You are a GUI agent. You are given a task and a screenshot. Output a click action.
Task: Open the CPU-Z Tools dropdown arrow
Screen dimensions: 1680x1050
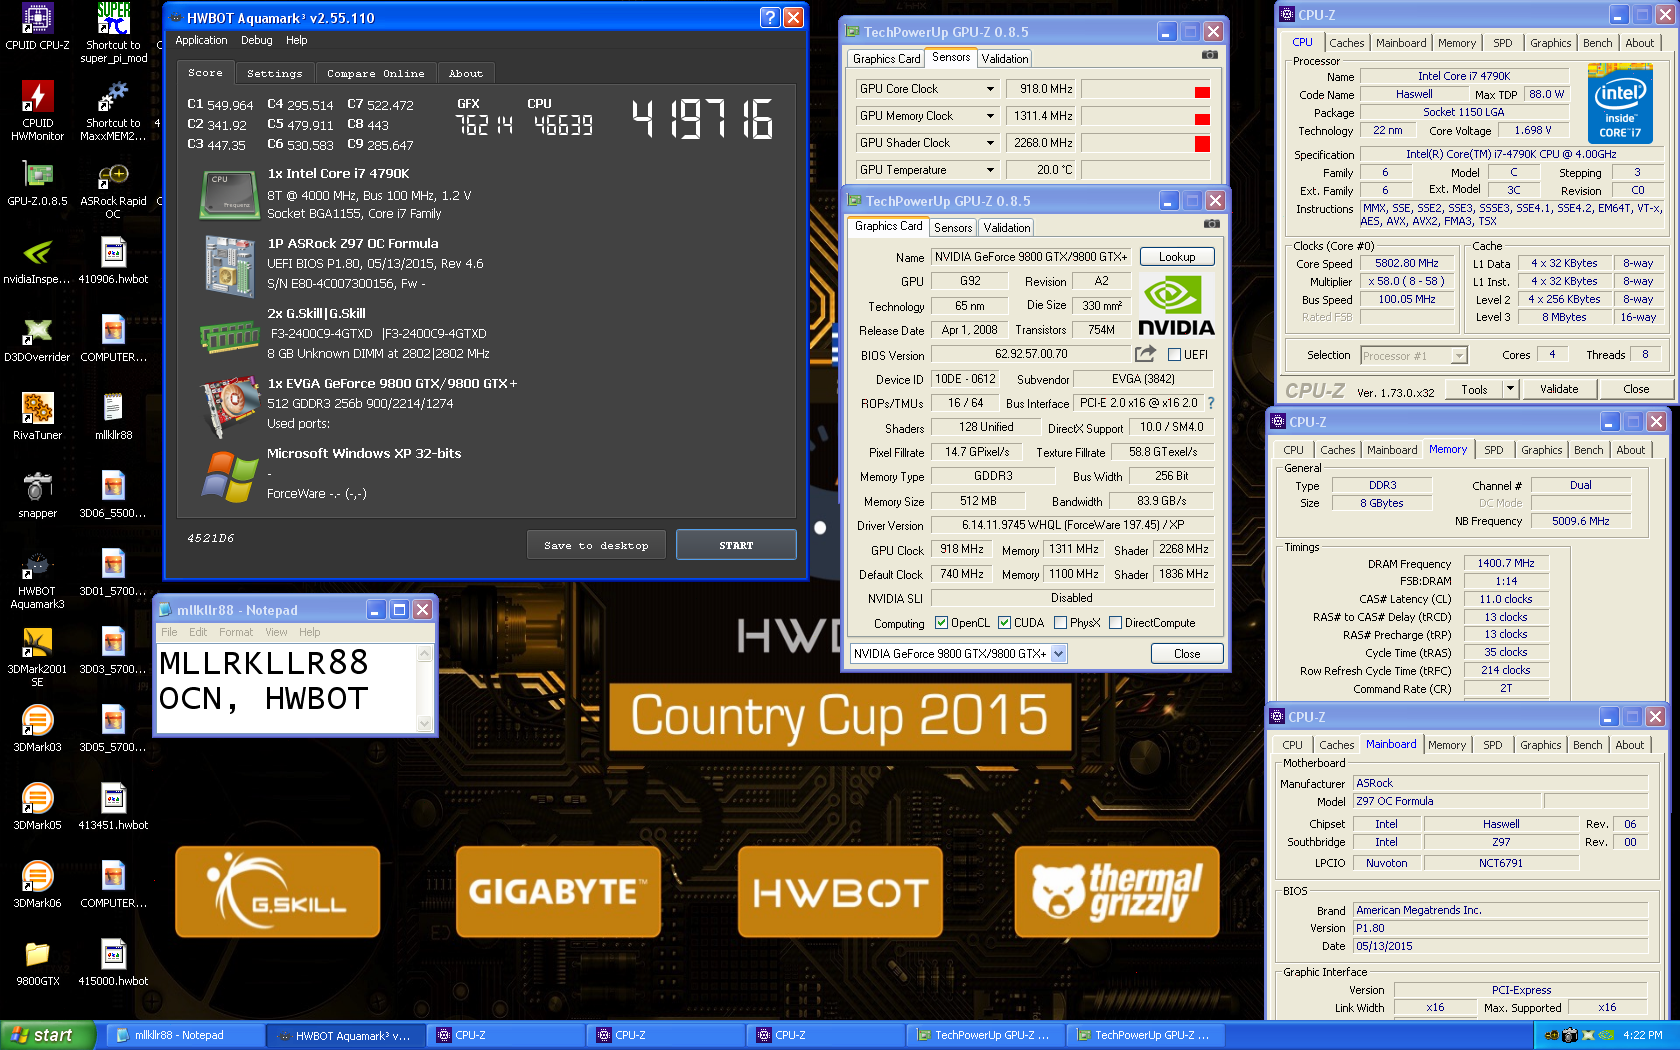(x=1511, y=389)
